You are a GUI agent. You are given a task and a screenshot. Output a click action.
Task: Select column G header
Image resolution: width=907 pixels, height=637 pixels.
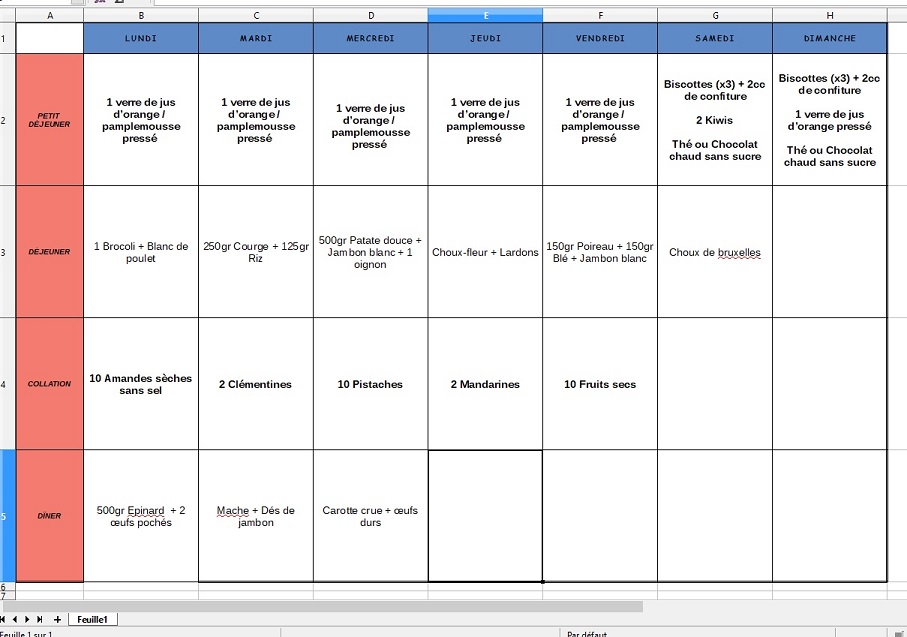(715, 16)
